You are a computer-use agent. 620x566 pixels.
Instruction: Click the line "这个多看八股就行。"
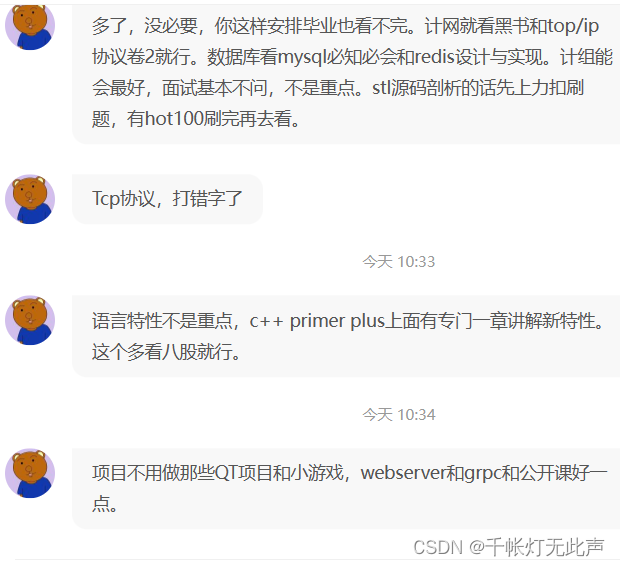pyautogui.click(x=166, y=351)
